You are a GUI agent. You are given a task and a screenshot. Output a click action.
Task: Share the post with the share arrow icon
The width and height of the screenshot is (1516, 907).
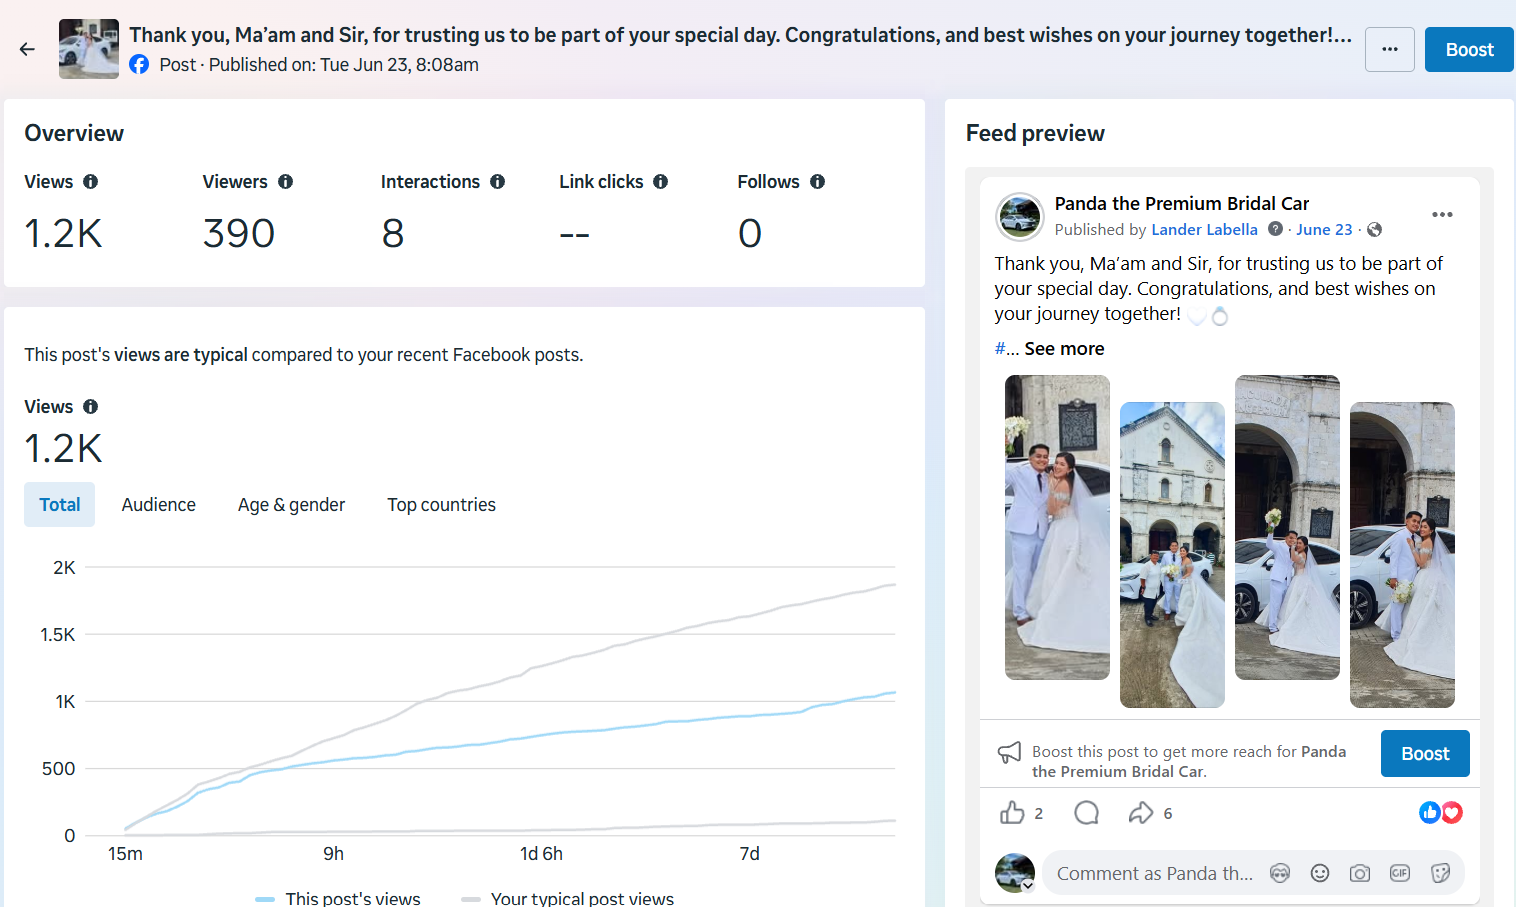1141,813
